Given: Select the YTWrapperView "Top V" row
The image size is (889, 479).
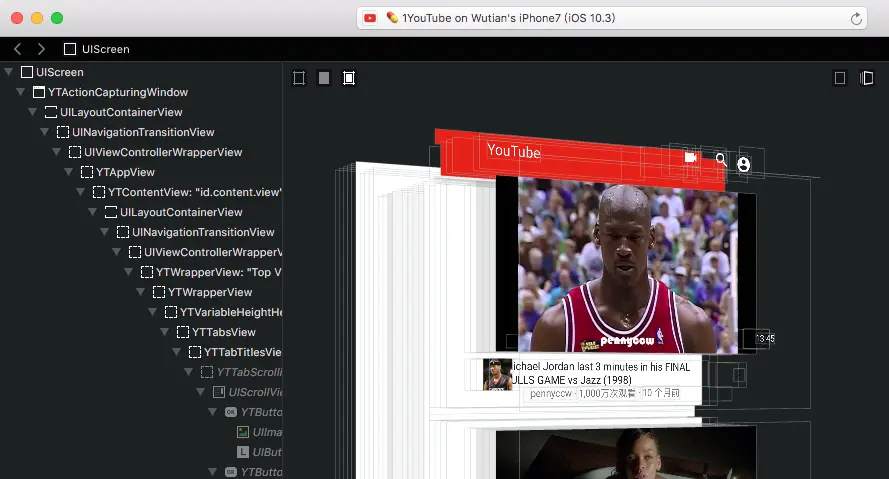Looking at the screenshot, I should (x=141, y=272).
